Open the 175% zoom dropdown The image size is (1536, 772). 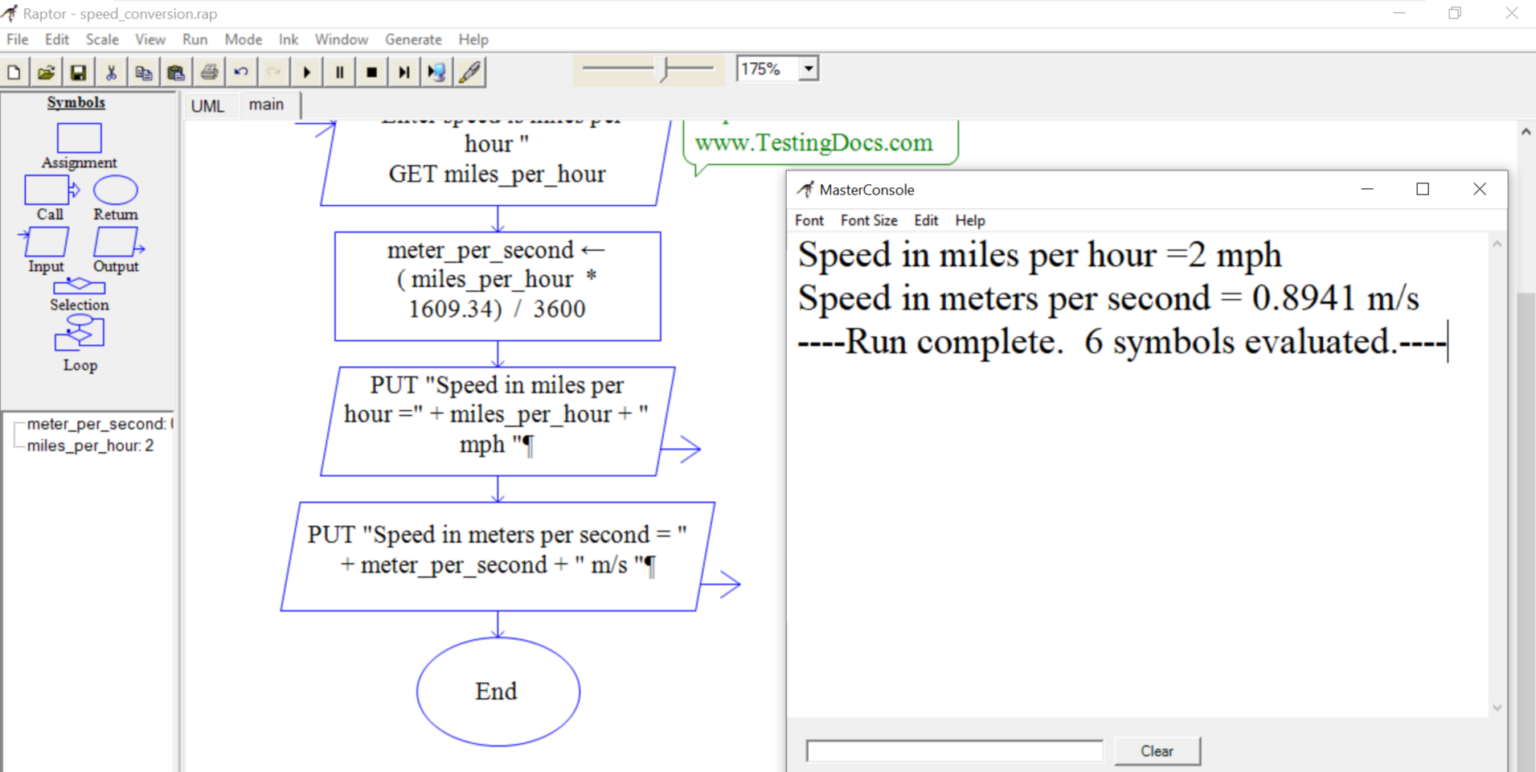[x=806, y=67]
